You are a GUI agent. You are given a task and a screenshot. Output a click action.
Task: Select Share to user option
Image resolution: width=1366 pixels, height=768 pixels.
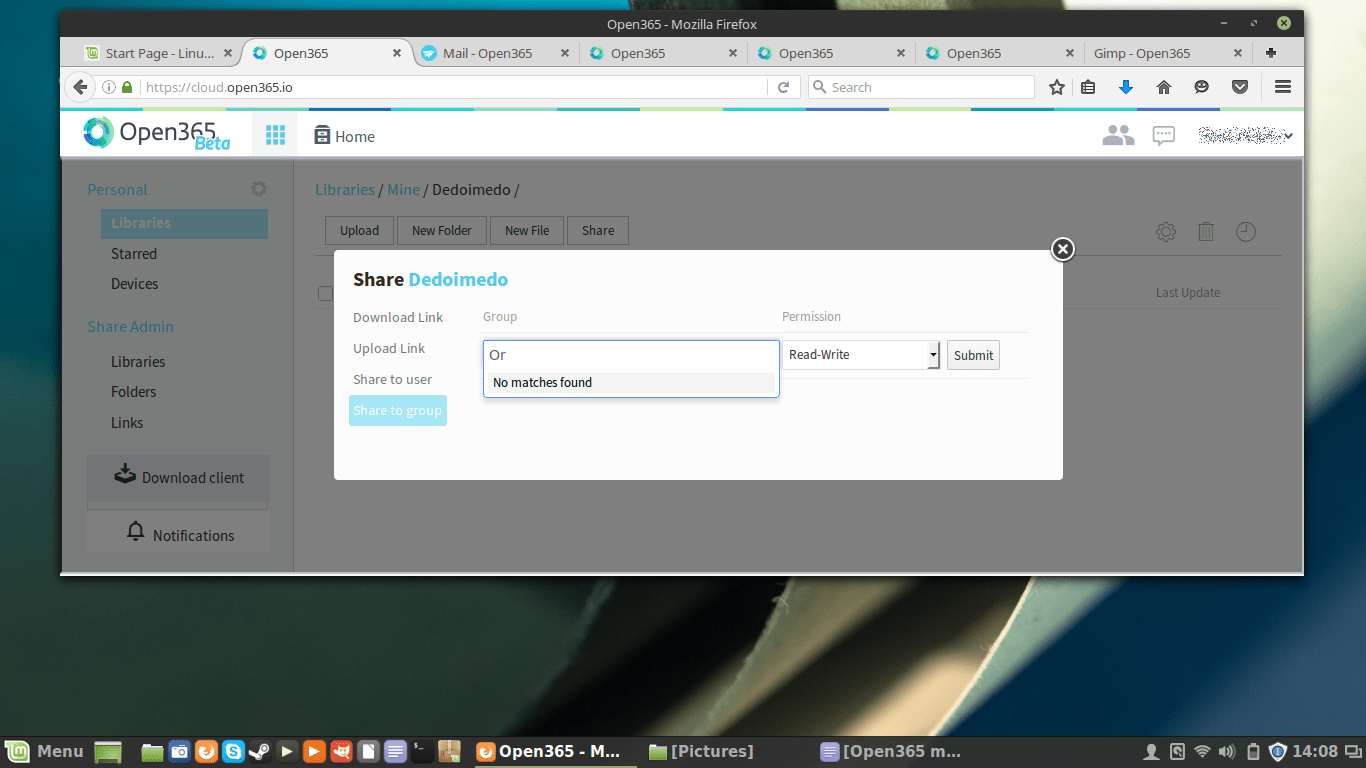point(393,379)
